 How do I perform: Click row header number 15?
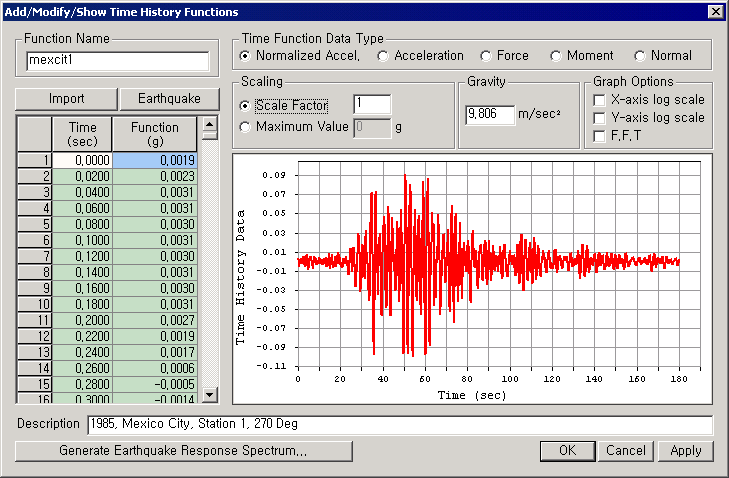tap(34, 385)
